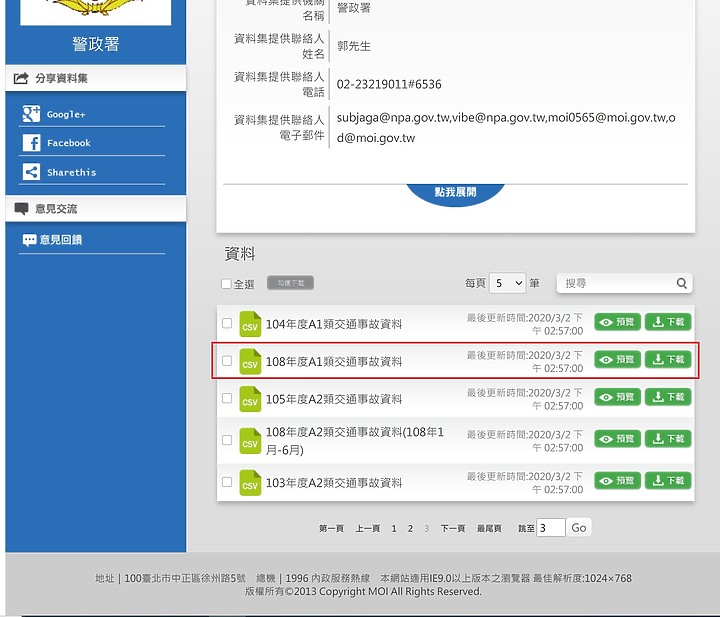The width and height of the screenshot is (720, 617).
Task: Click the subjaga@npa.gov.tw email text
Action: (x=393, y=118)
